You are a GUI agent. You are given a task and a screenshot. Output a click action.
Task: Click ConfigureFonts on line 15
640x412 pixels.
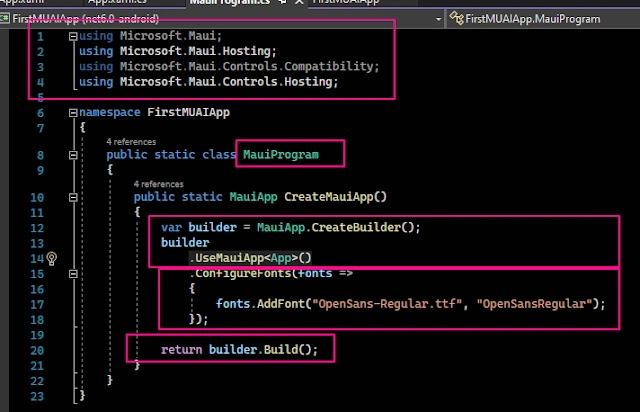tap(243, 273)
